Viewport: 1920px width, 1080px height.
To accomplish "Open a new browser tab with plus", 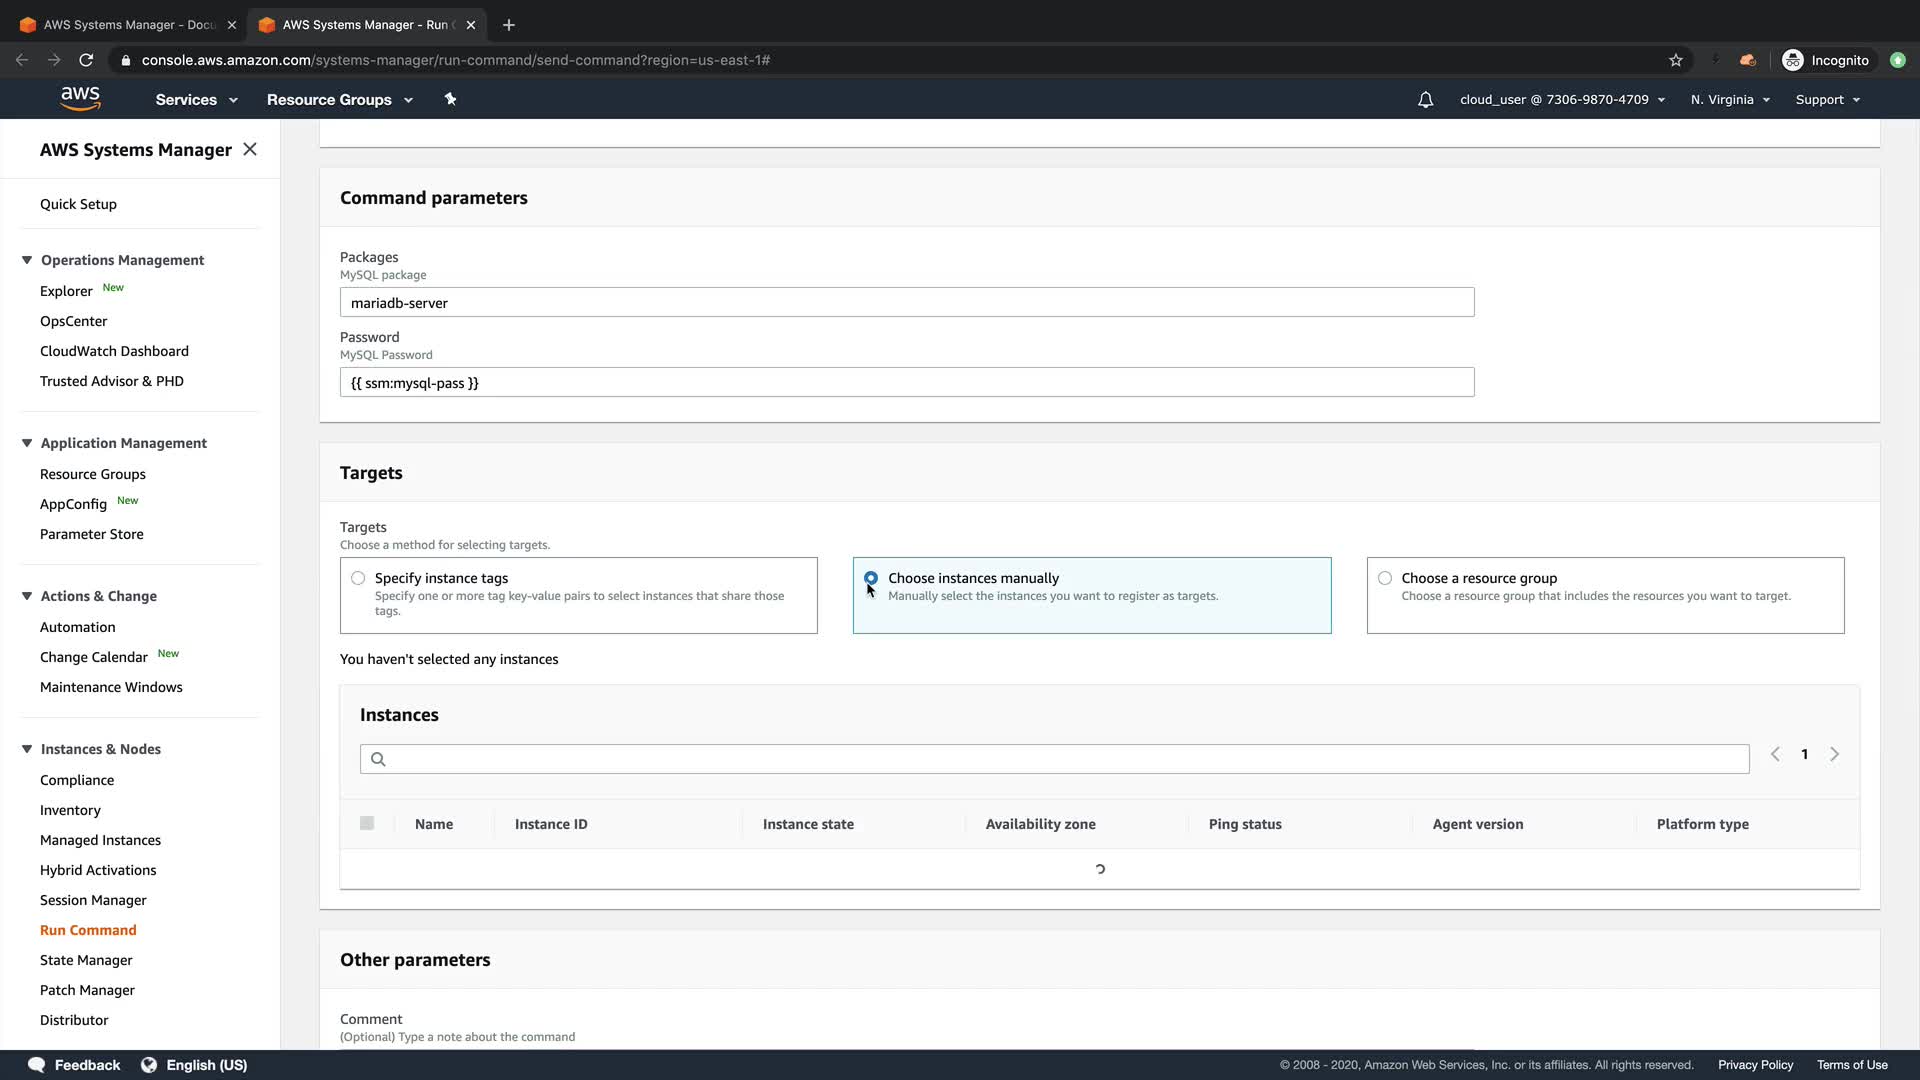I will 509,25.
